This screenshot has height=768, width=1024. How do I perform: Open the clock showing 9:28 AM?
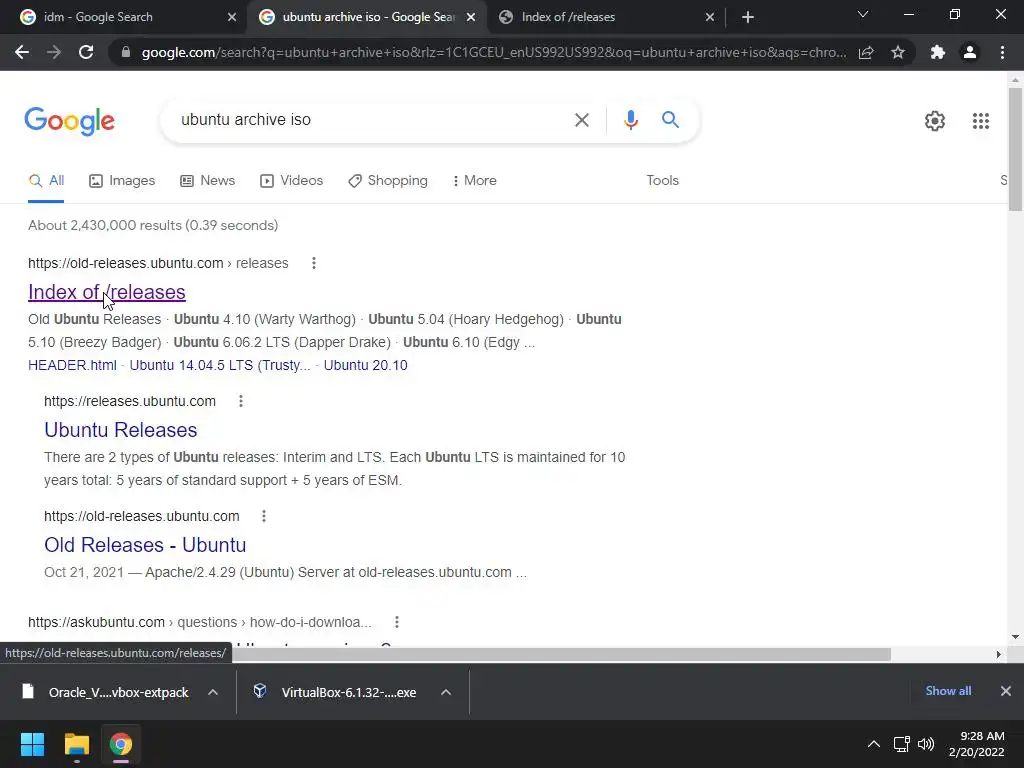976,744
